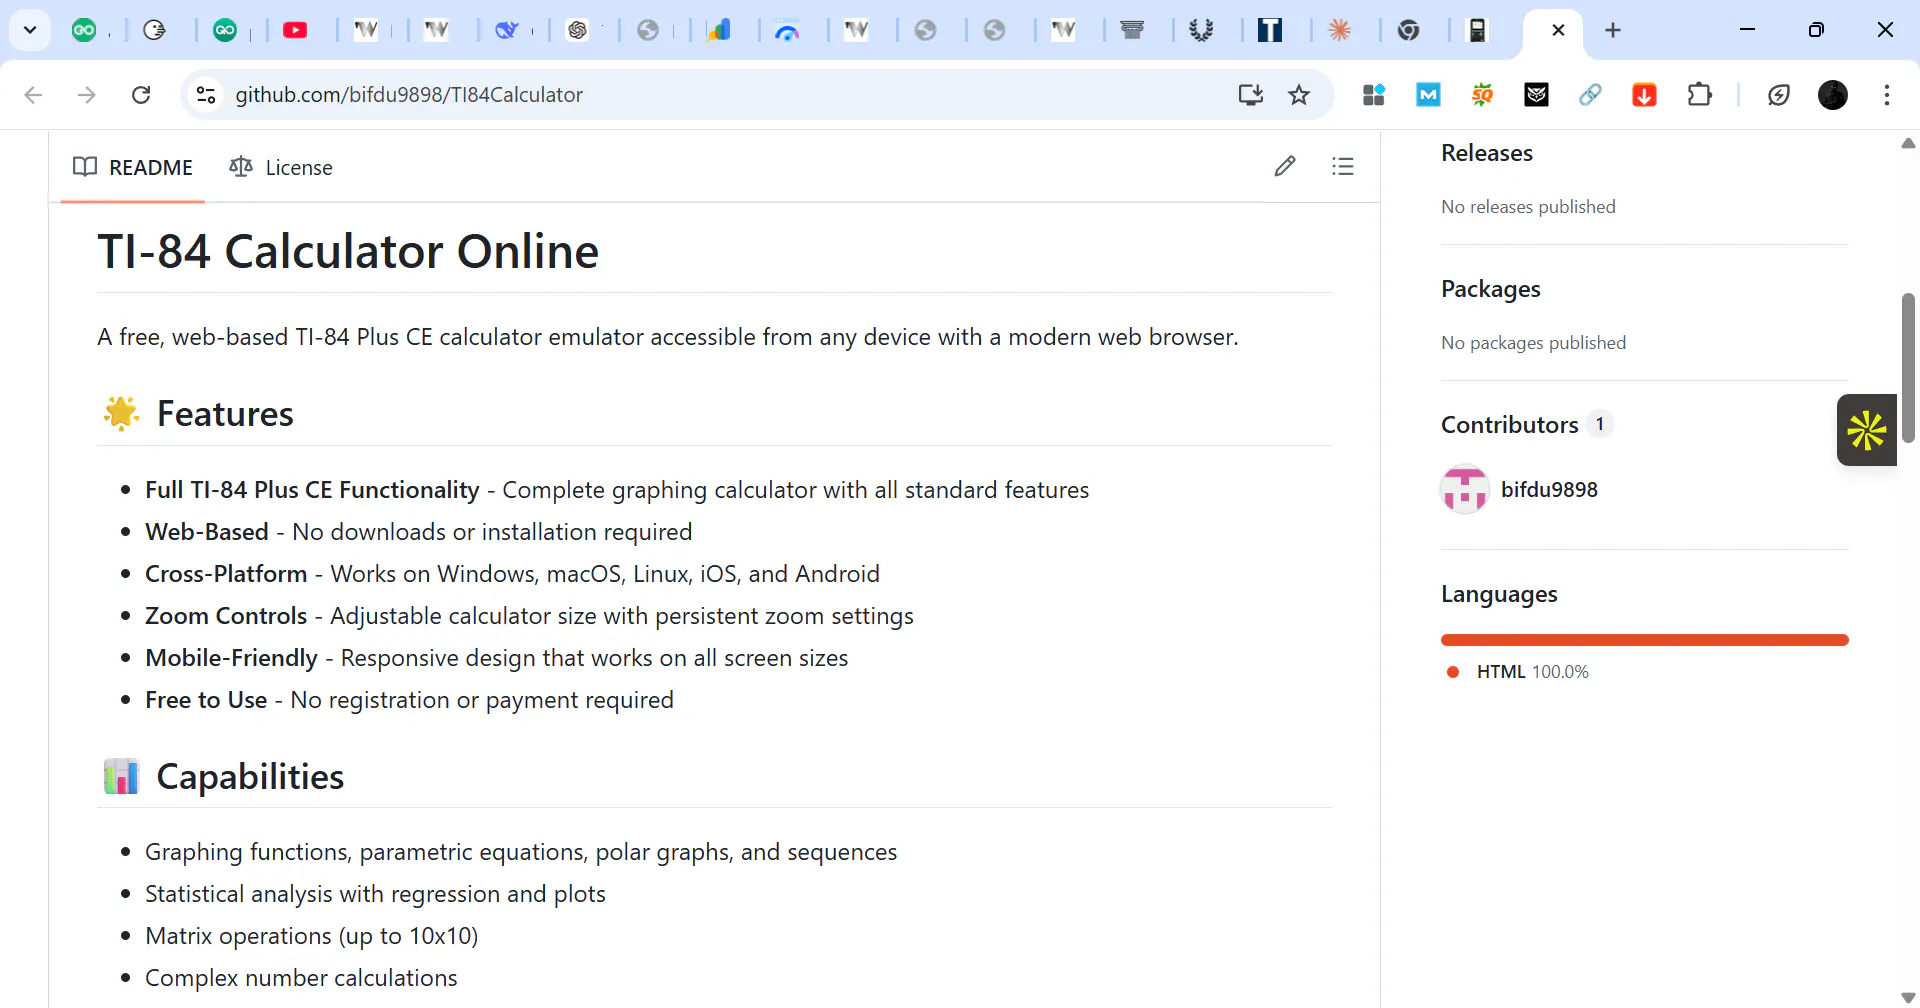This screenshot has height=1008, width=1920.
Task: Open the red download arrow extension
Action: click(1644, 95)
